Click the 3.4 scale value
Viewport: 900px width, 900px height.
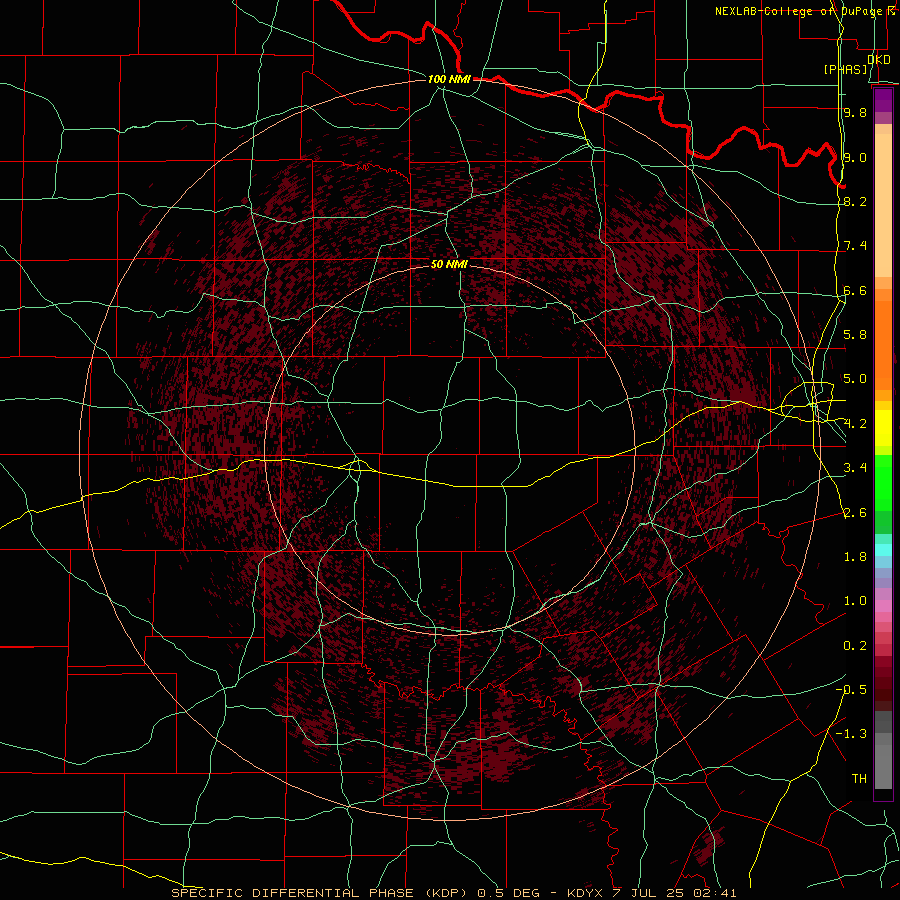pyautogui.click(x=855, y=468)
